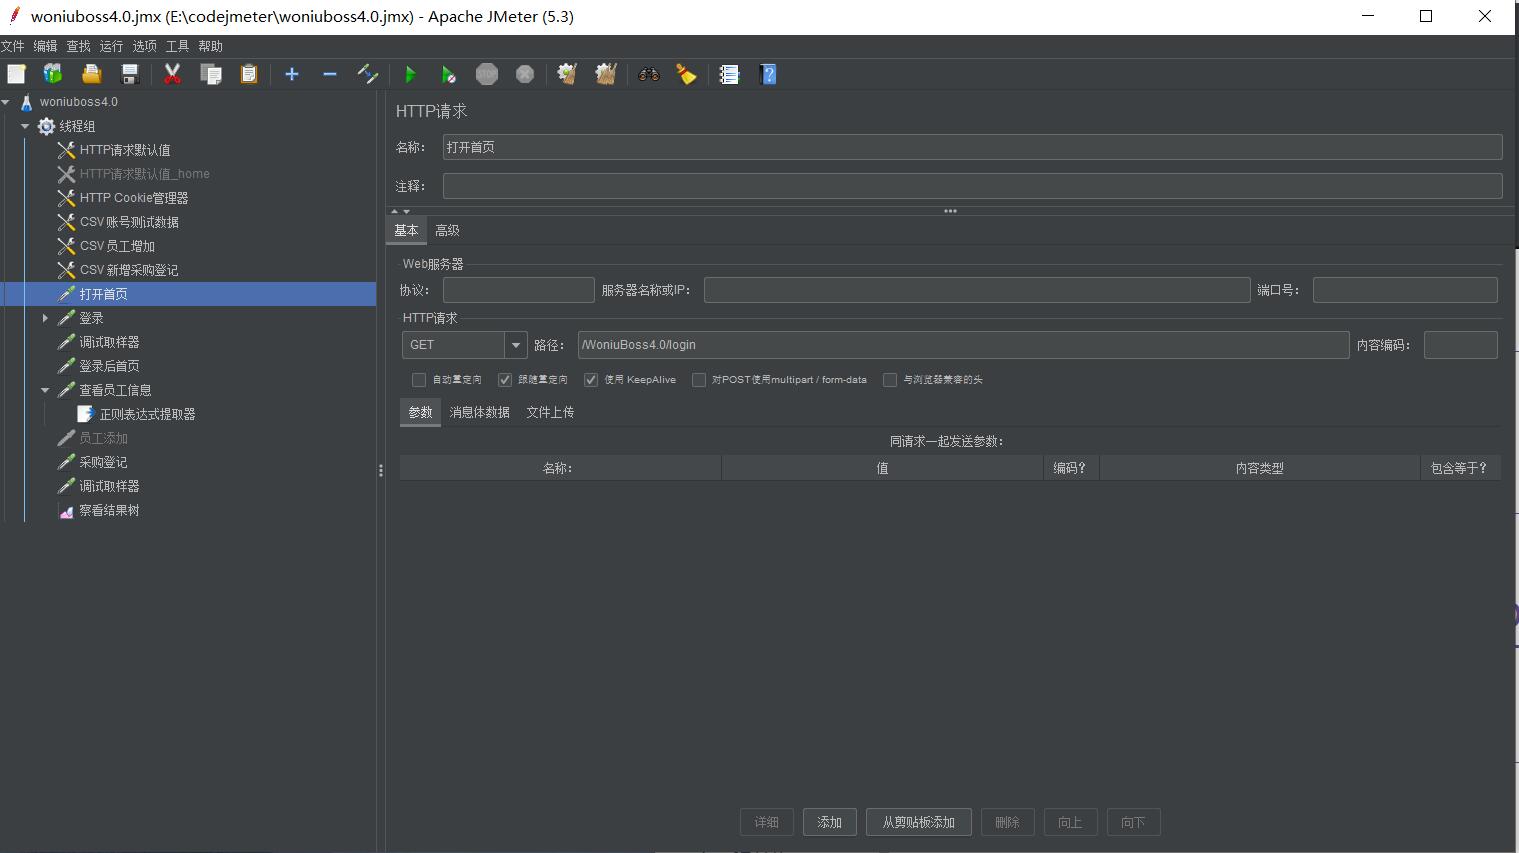Open the Function helper list icon

[x=729, y=74]
